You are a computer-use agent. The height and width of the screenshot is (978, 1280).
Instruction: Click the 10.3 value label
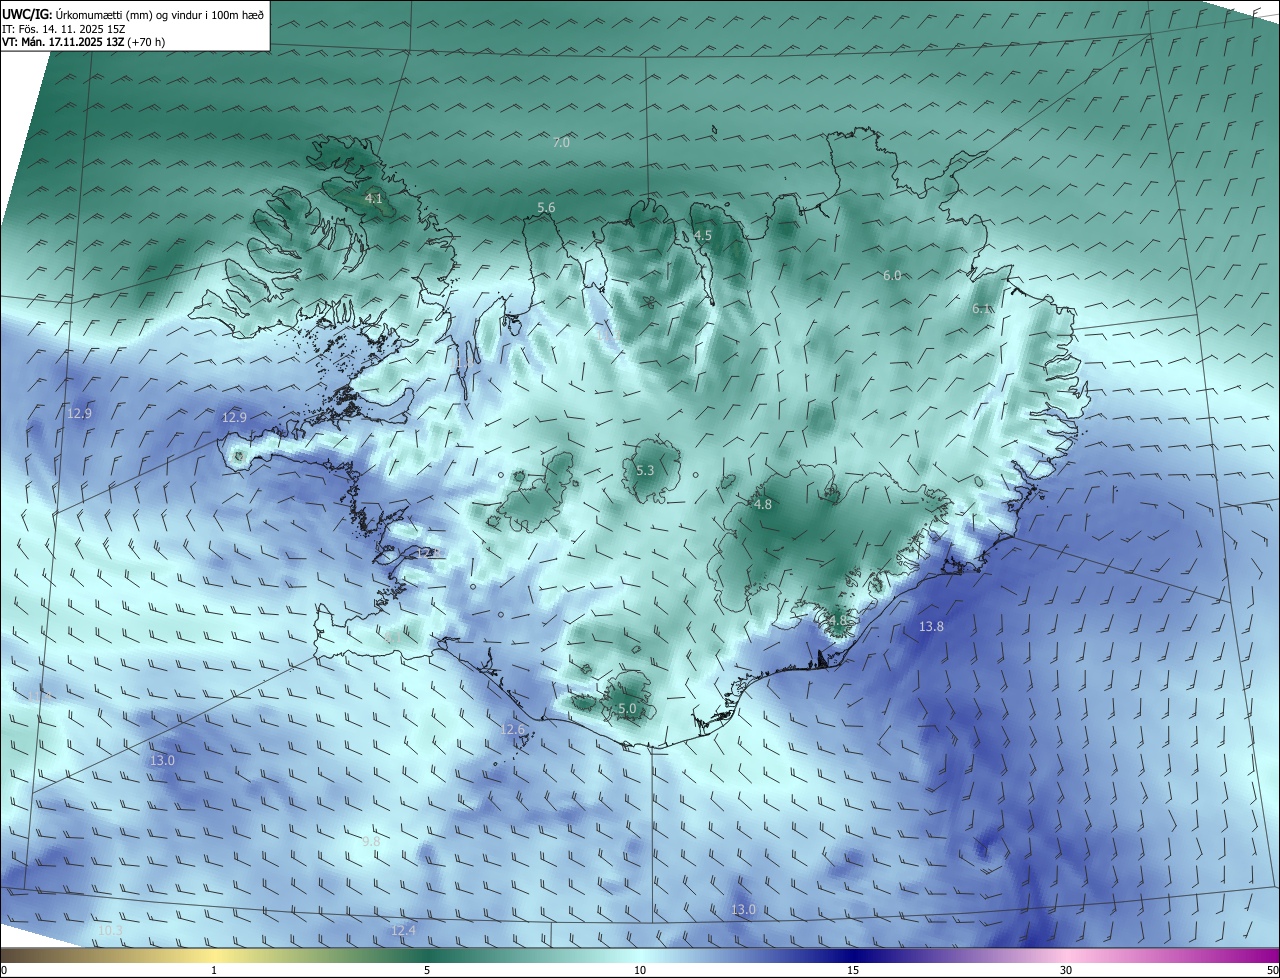(x=110, y=931)
